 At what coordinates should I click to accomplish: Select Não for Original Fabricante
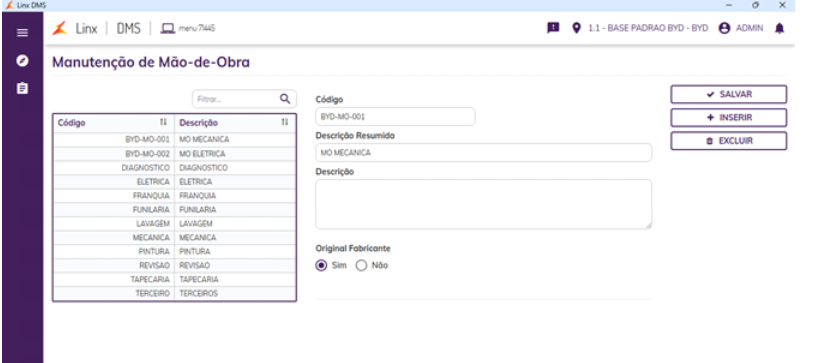(361, 266)
